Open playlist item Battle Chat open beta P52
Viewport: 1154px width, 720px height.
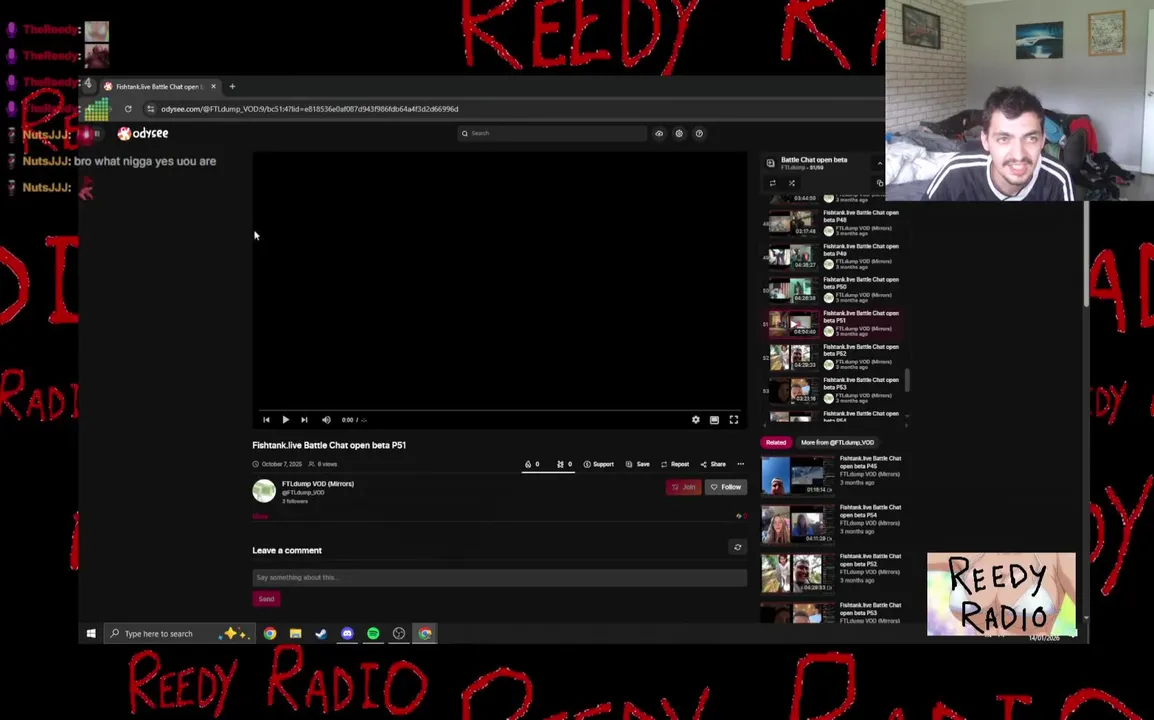(x=833, y=357)
